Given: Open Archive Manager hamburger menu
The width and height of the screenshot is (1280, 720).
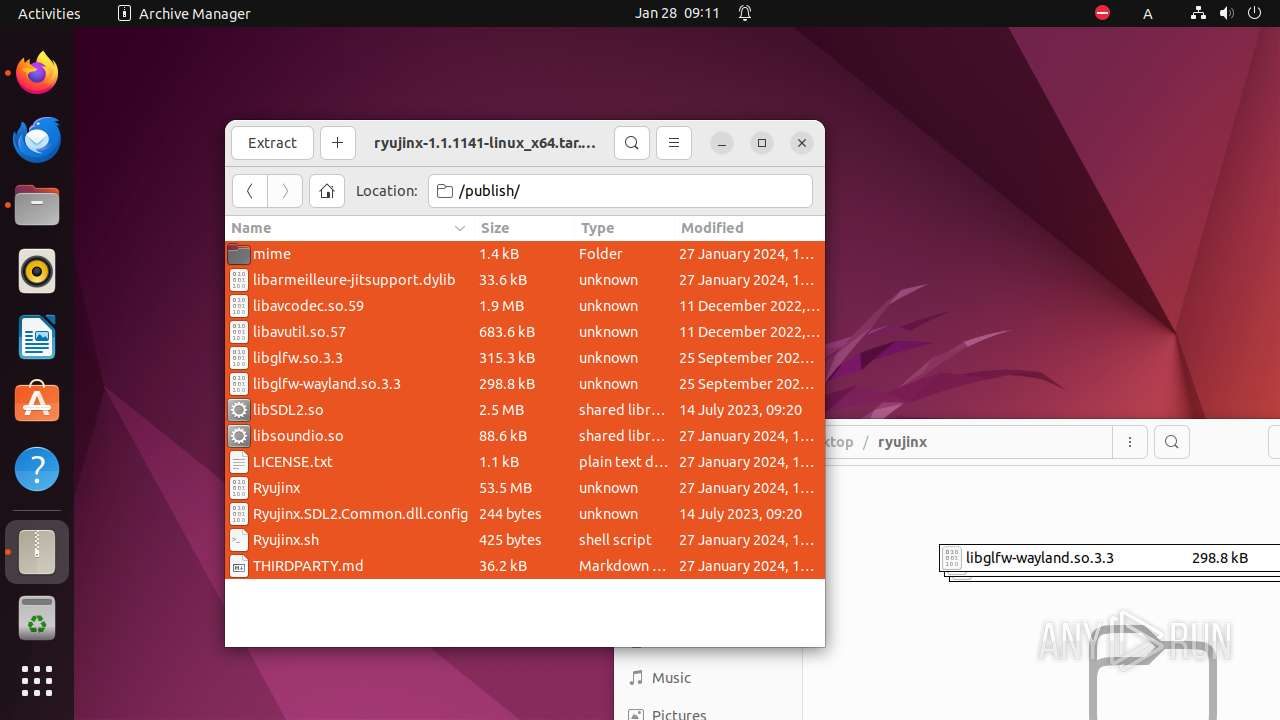Looking at the screenshot, I should (674, 143).
